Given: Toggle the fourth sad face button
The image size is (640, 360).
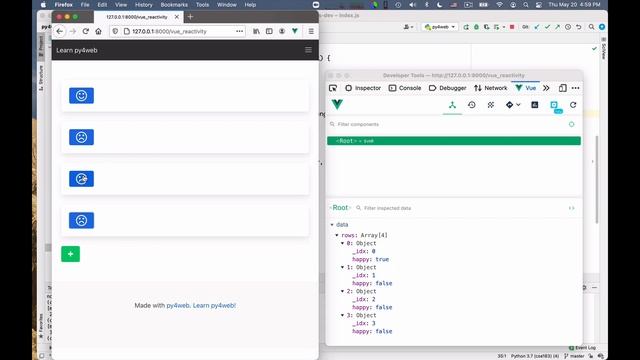Looking at the screenshot, I should pos(81,220).
